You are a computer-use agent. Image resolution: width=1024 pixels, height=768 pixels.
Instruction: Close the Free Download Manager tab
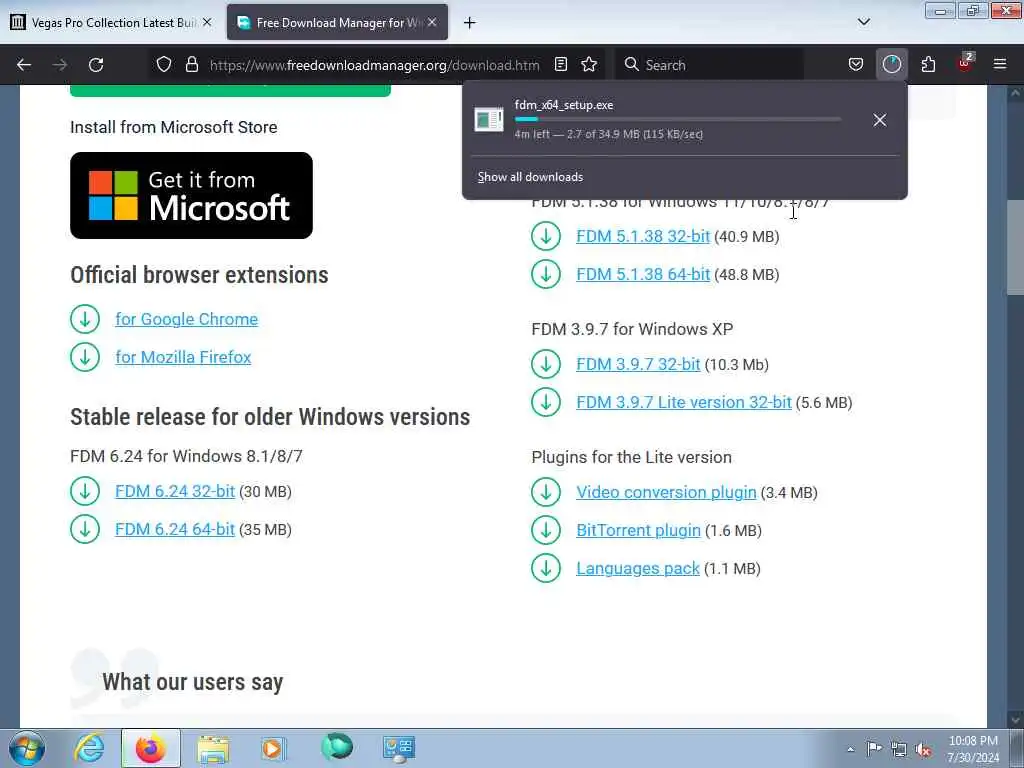tap(432, 22)
